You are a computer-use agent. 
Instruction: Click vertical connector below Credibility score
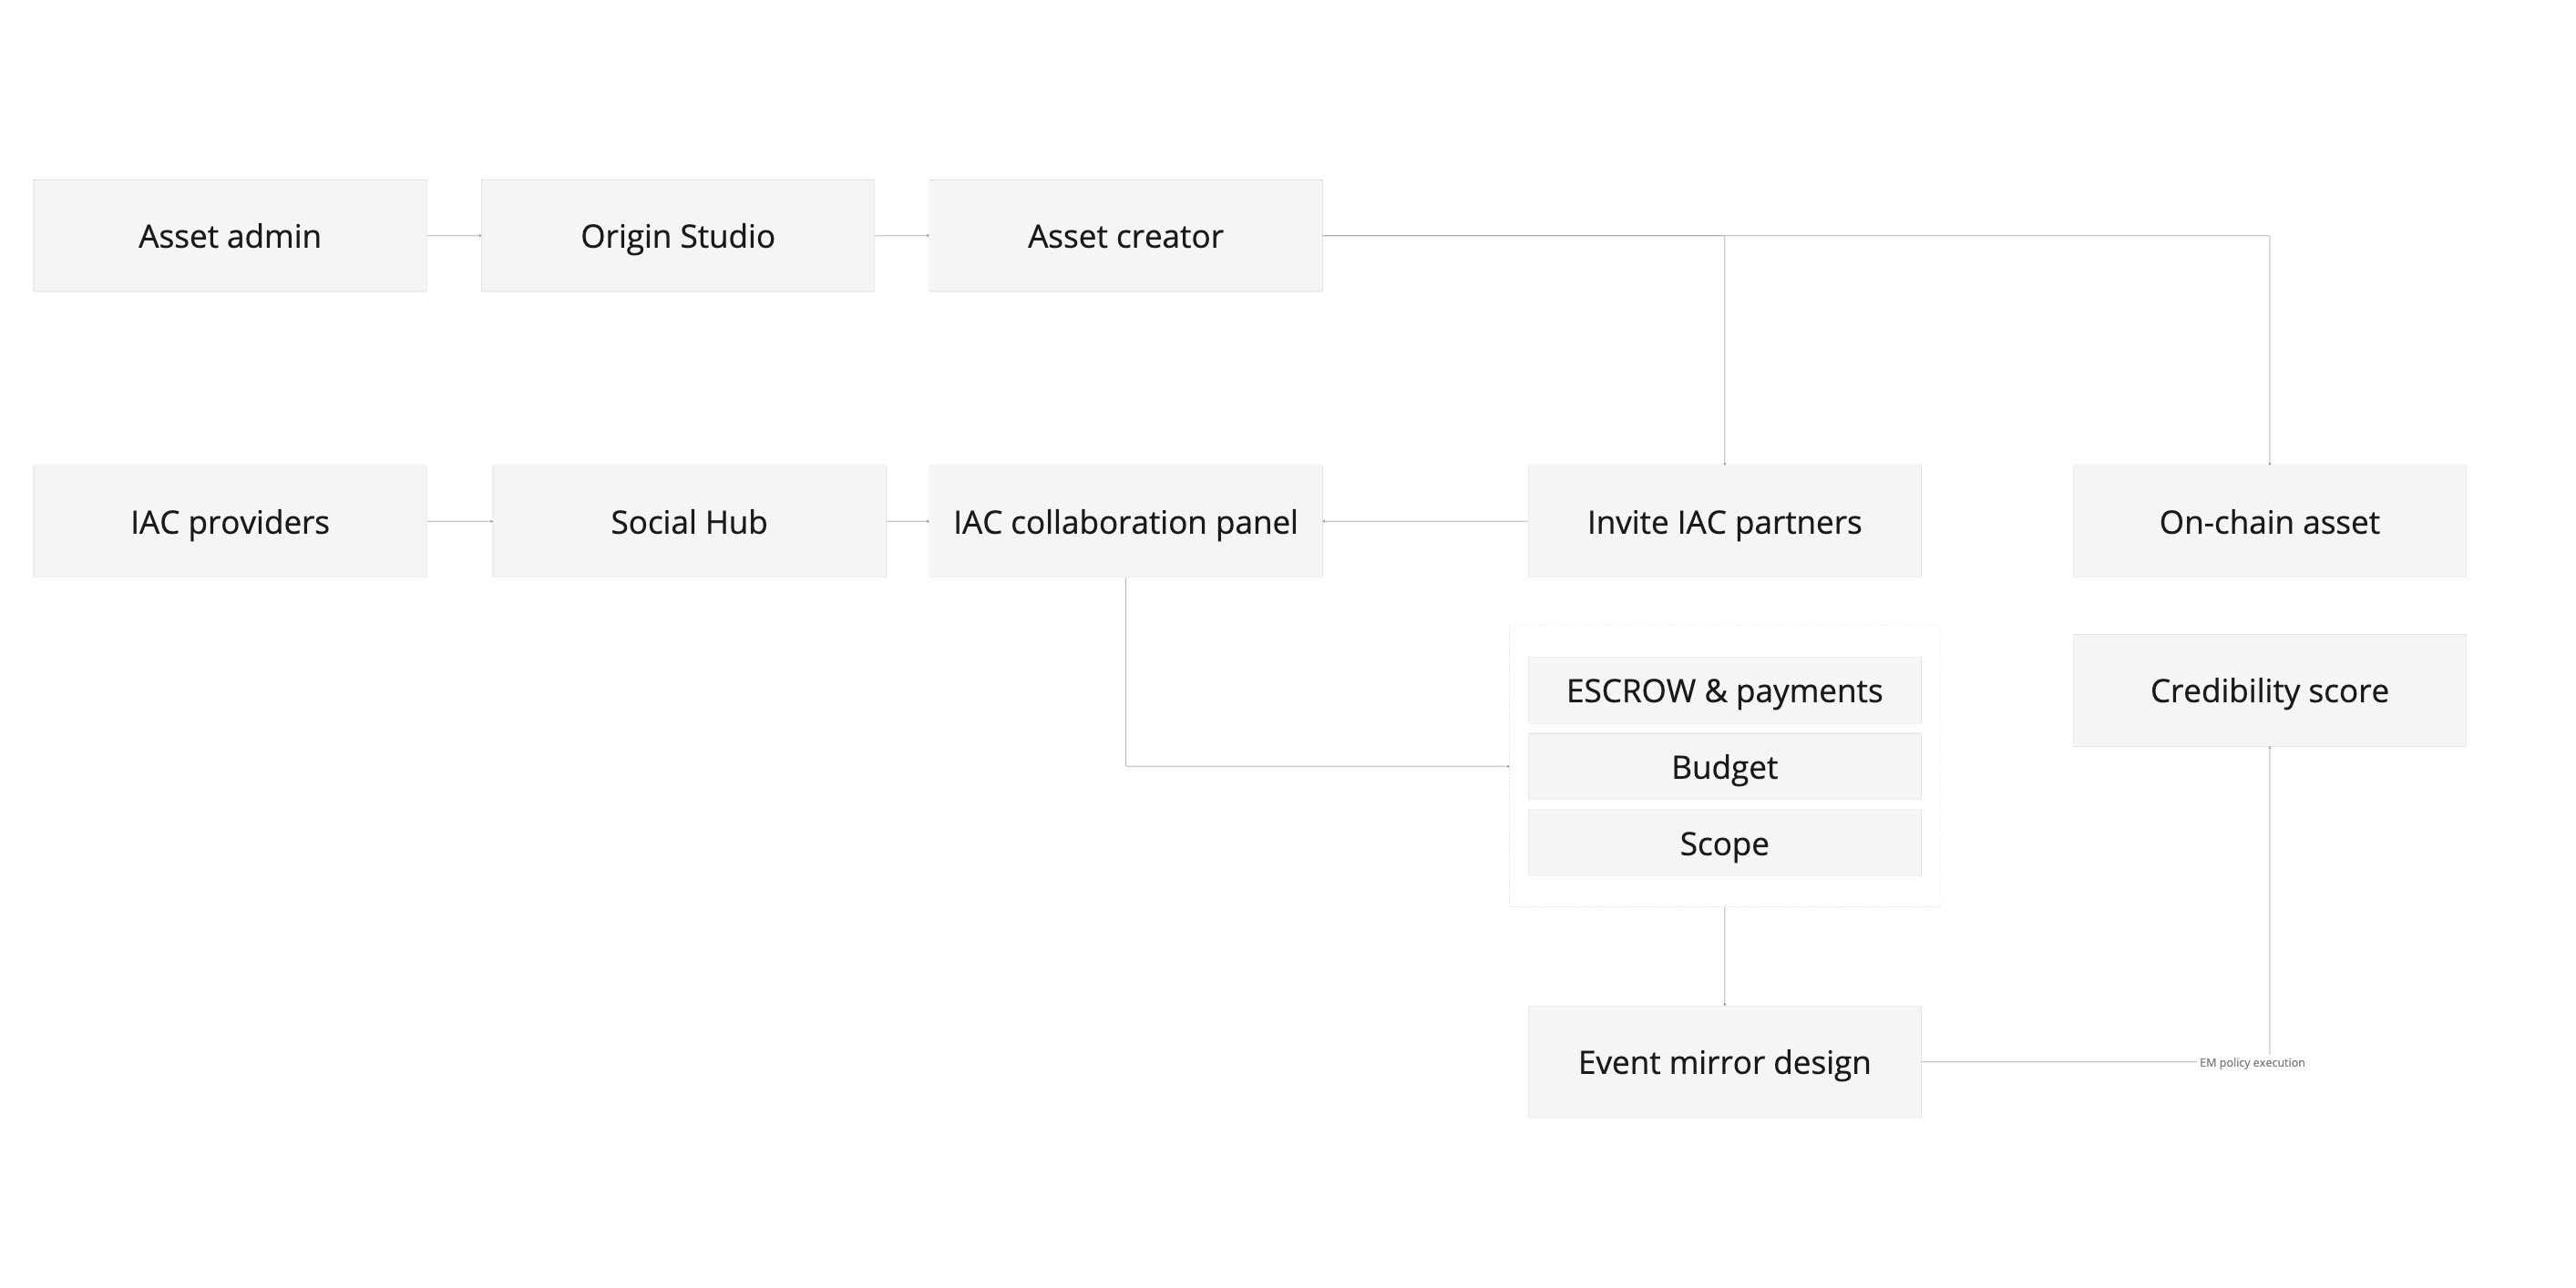click(2269, 900)
